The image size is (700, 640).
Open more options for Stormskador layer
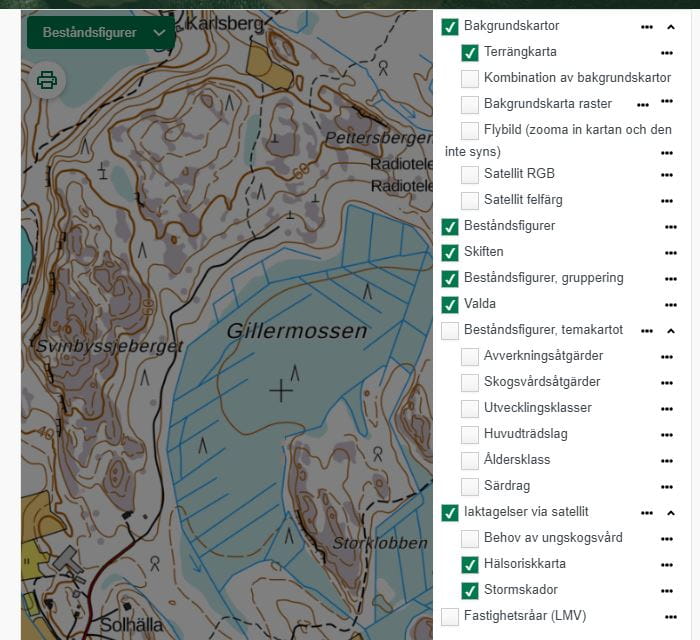tap(667, 590)
